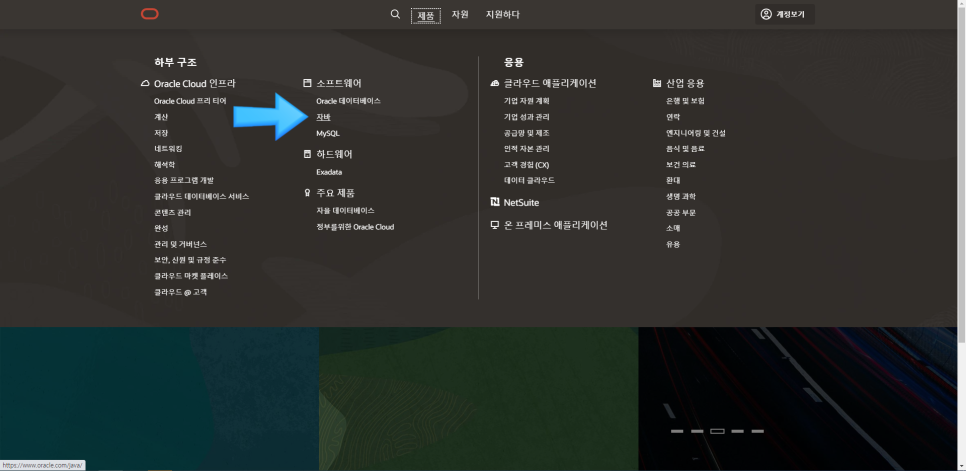
Task: Open the 산업 응용 heading link
Action: pos(685,83)
